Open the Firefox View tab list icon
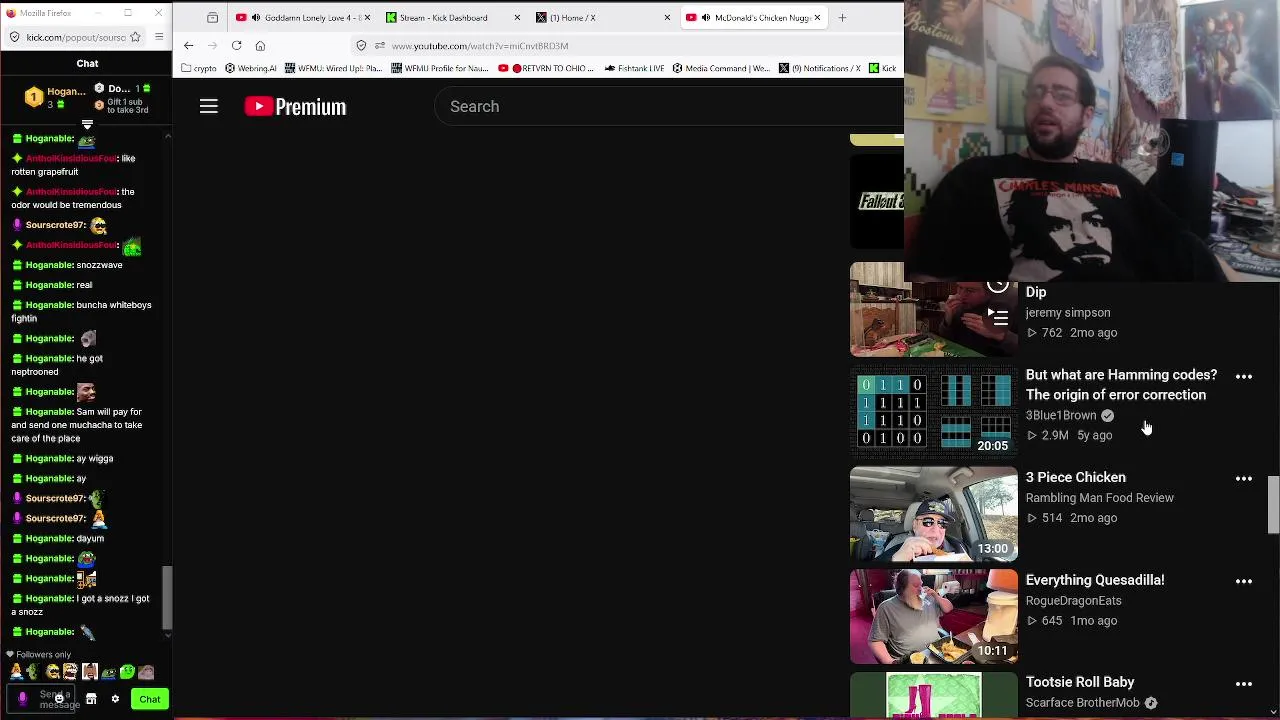Screen dimensions: 1280x720 point(212,18)
